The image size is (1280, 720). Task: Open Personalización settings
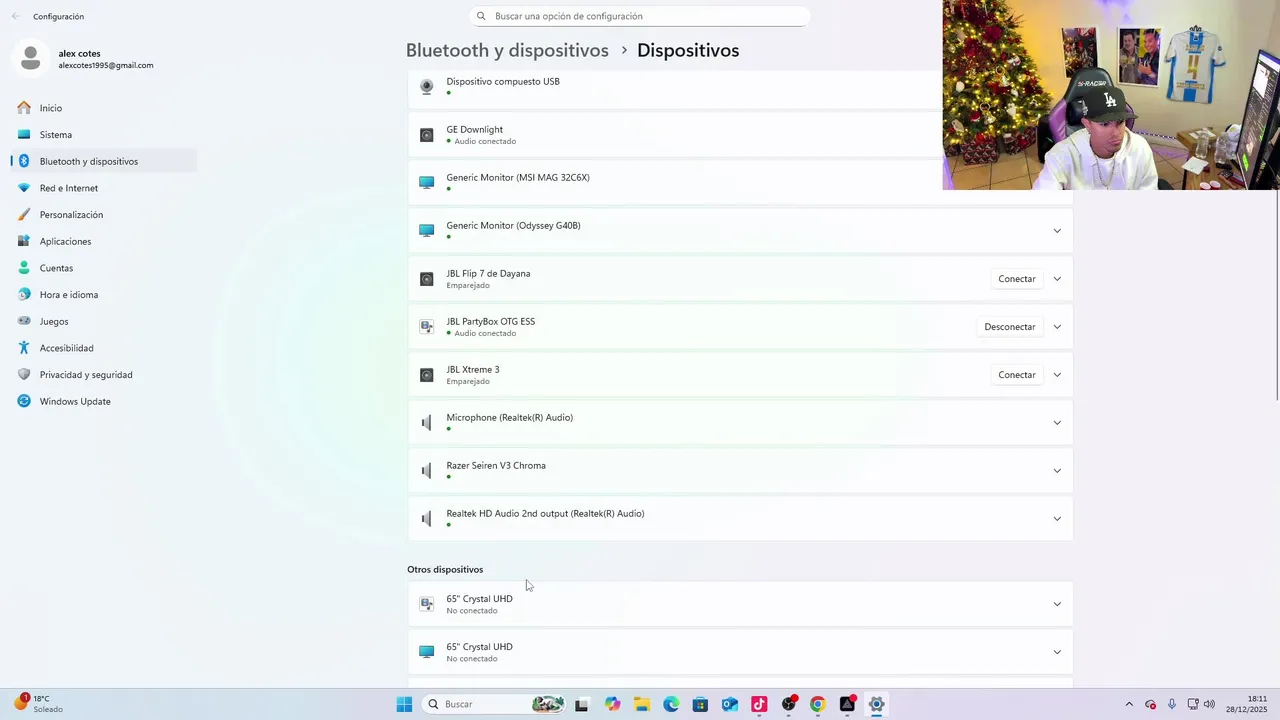104,214
